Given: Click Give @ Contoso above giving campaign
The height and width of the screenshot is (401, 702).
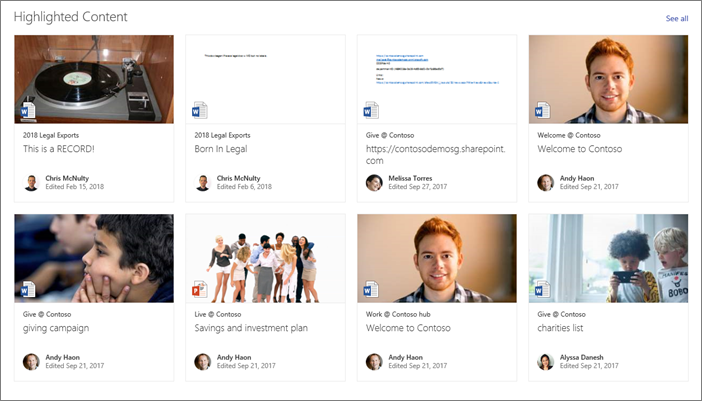Looking at the screenshot, I should pos(47,314).
